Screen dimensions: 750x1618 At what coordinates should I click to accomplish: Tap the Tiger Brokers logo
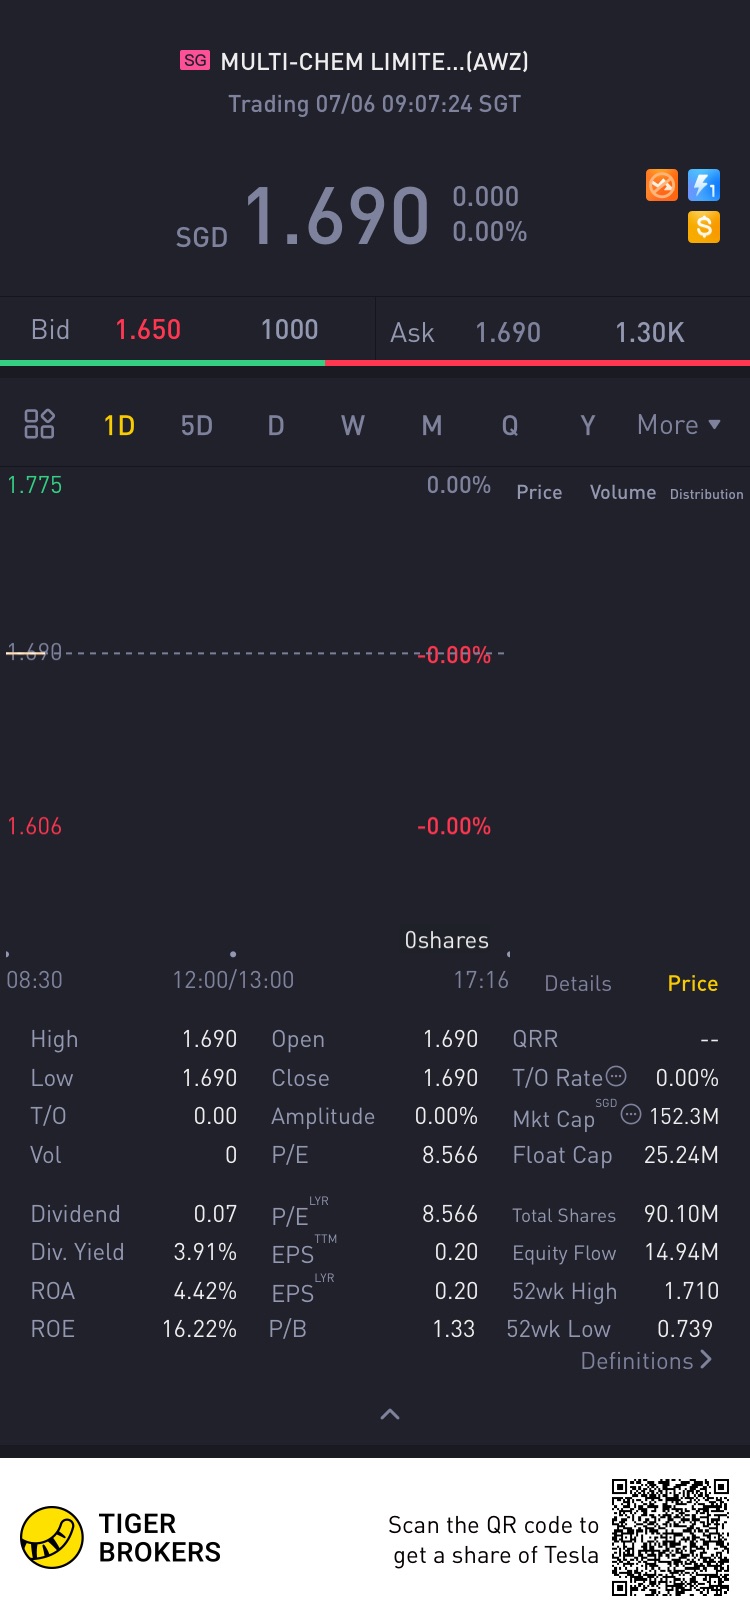click(52, 1537)
